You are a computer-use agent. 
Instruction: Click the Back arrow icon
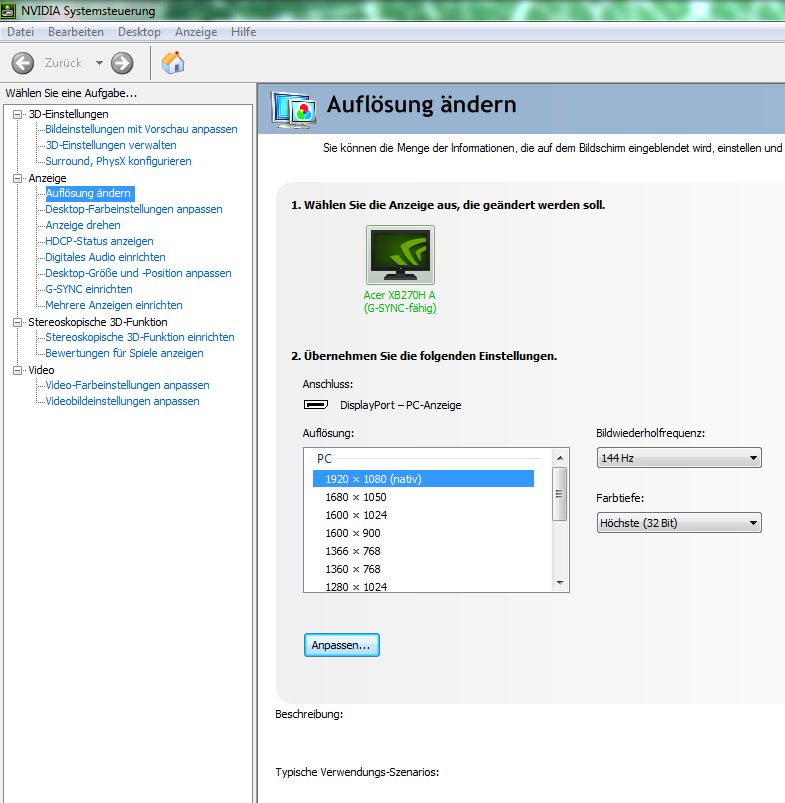[x=23, y=63]
